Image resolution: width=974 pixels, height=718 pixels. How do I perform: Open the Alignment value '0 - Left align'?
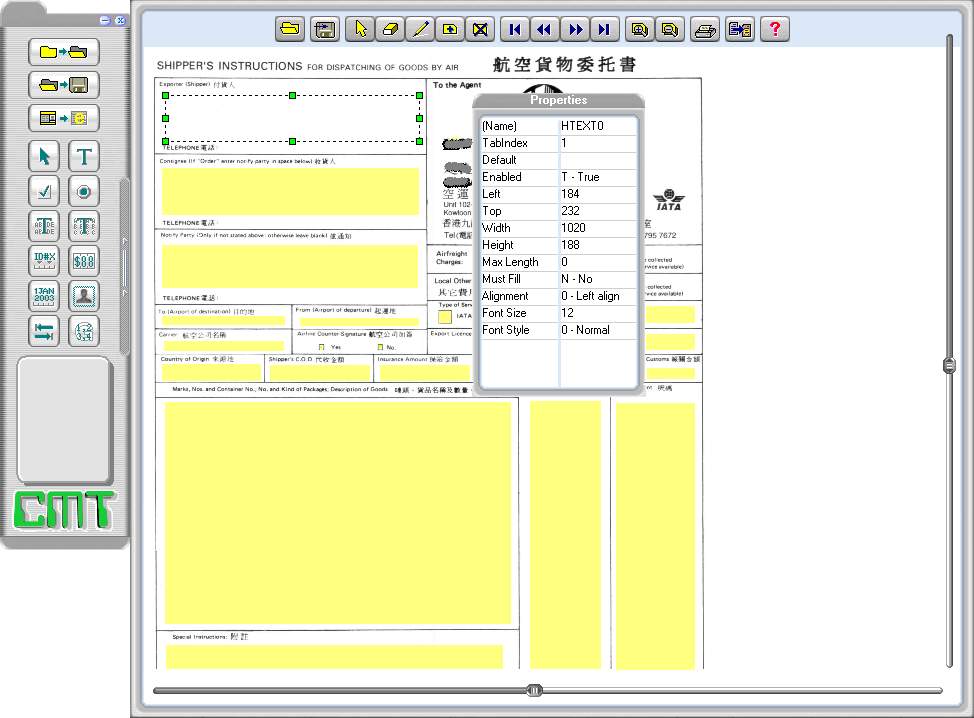(597, 296)
